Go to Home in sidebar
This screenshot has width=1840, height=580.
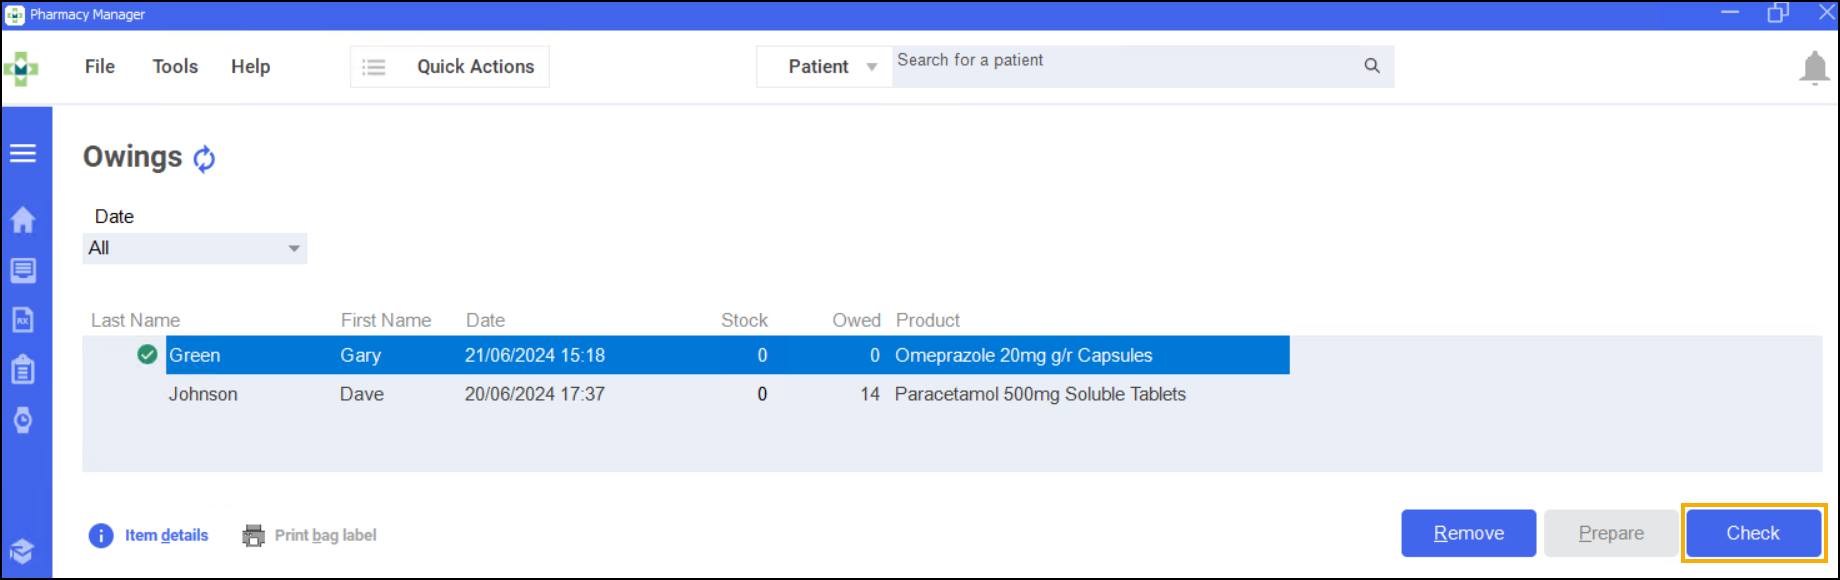23,220
